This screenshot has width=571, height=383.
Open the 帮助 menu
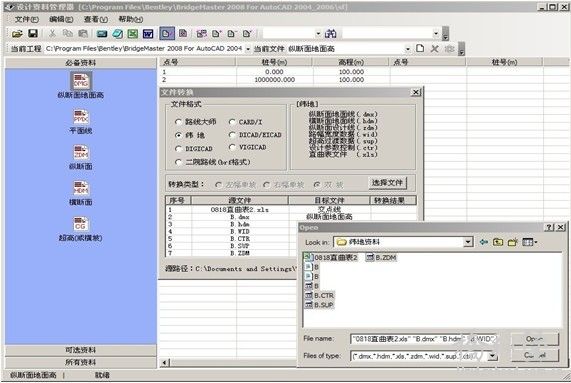click(130, 19)
